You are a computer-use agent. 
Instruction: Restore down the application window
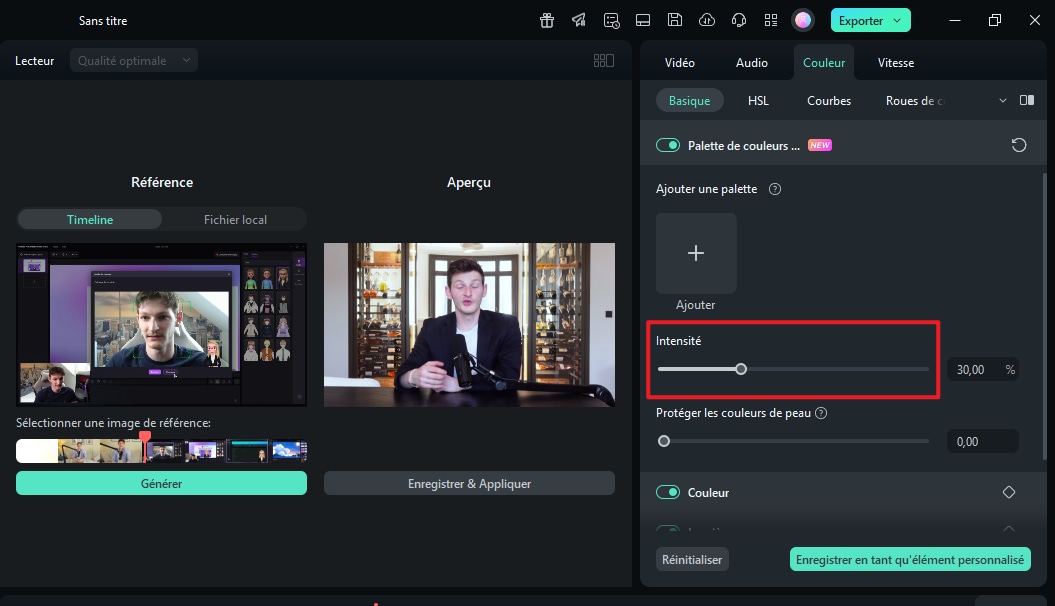(x=994, y=20)
